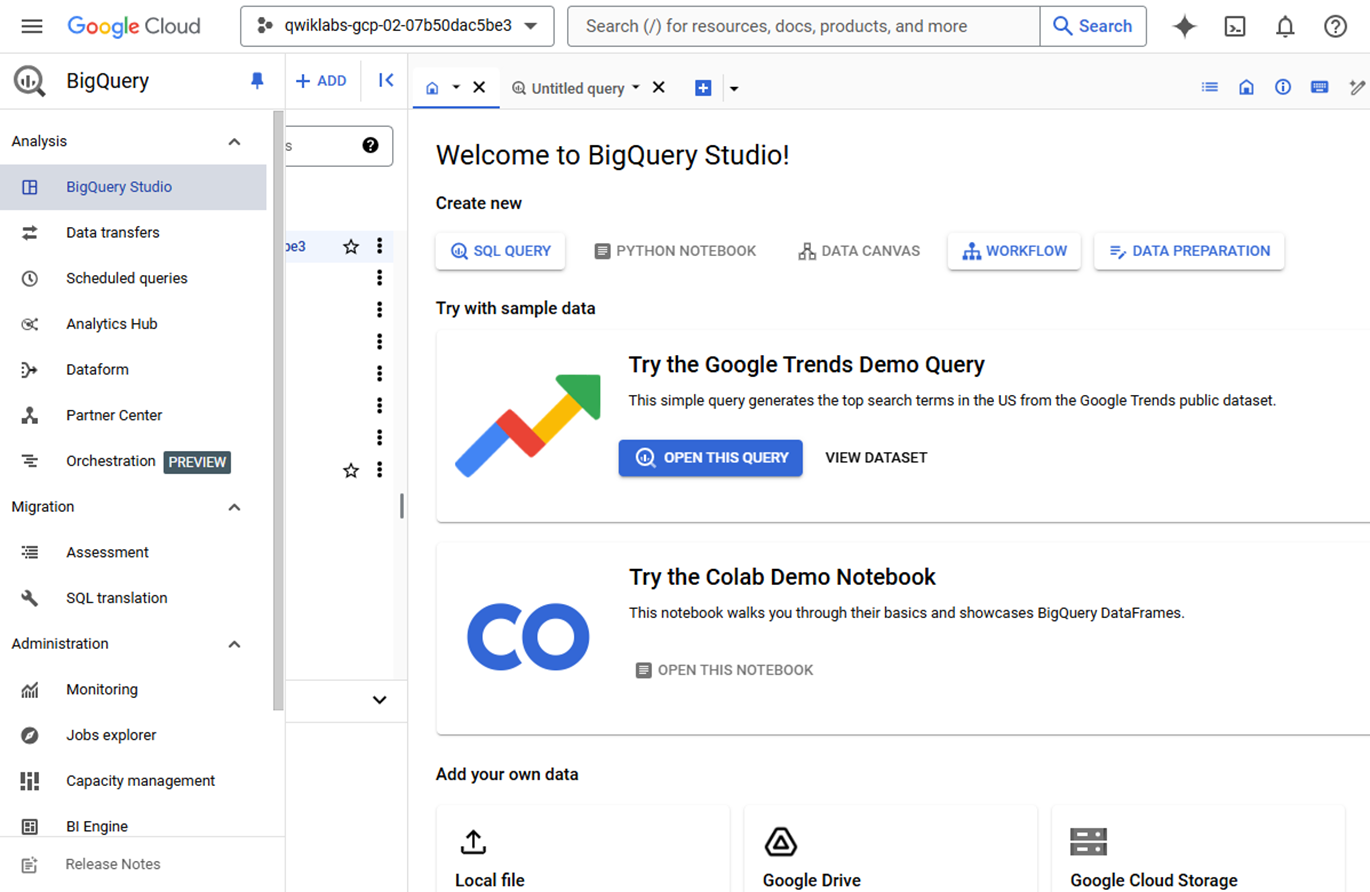
Task: Open Capacity management
Action: click(x=133, y=781)
